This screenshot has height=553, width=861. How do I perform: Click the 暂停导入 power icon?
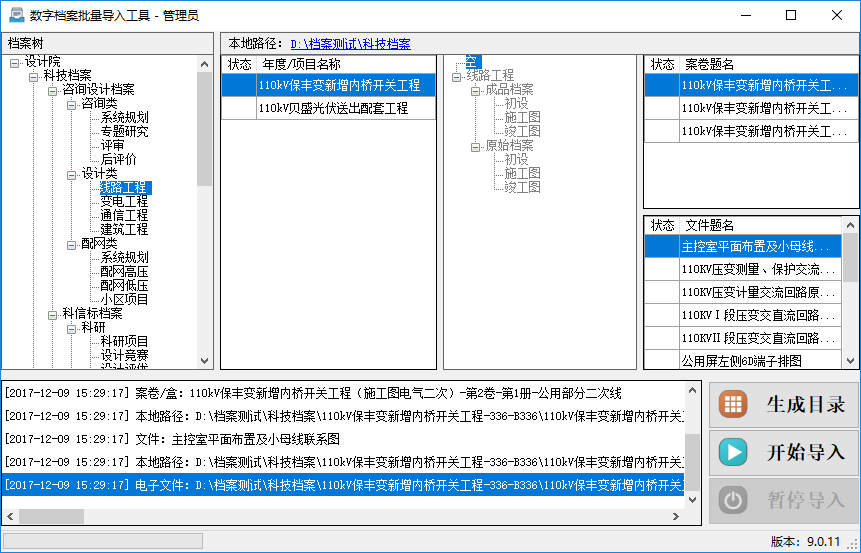735,500
